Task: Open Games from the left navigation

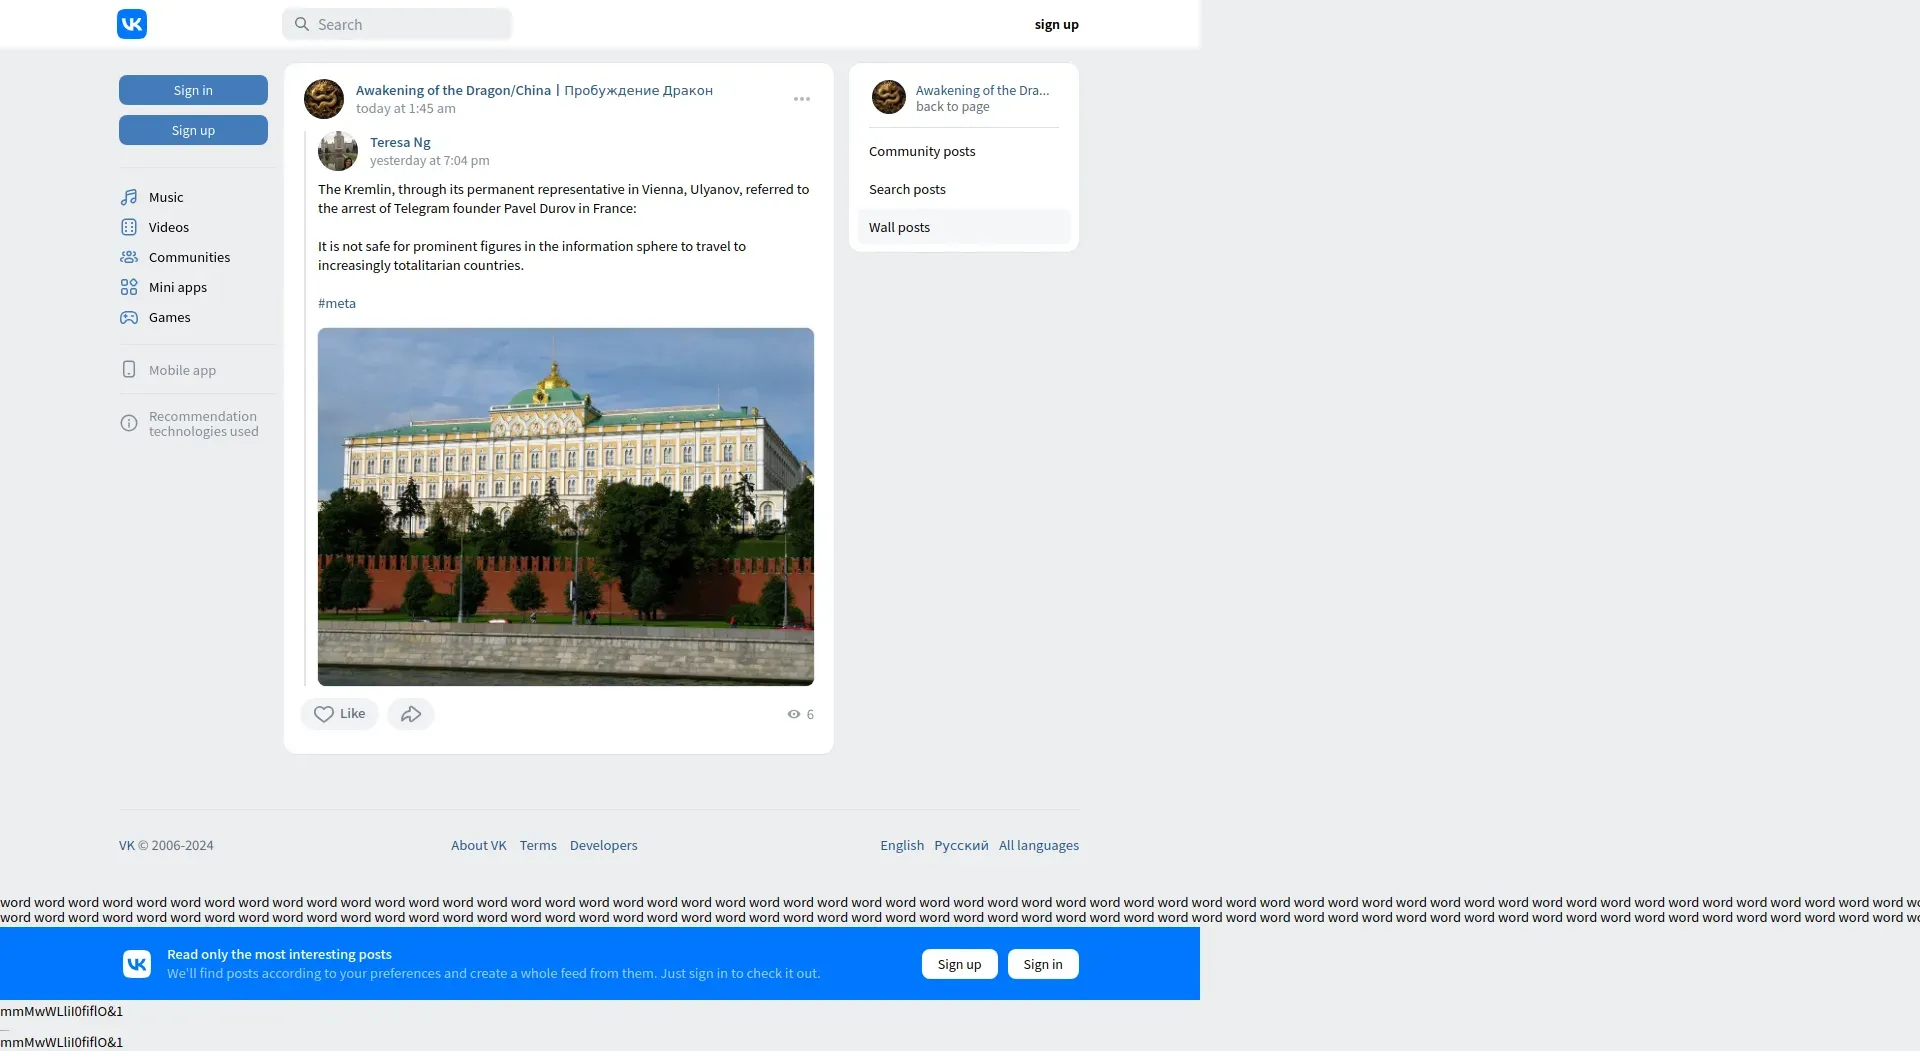Action: tap(170, 317)
